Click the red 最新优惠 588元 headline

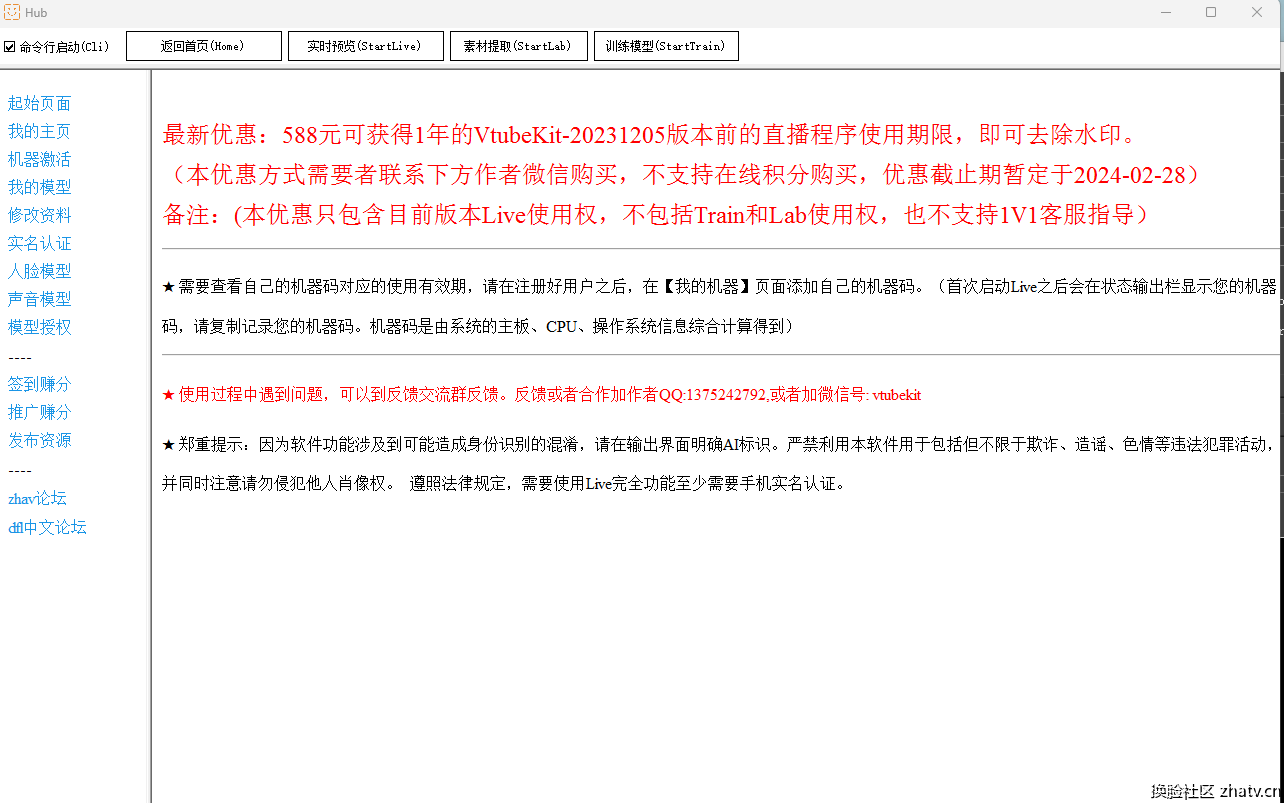click(649, 135)
